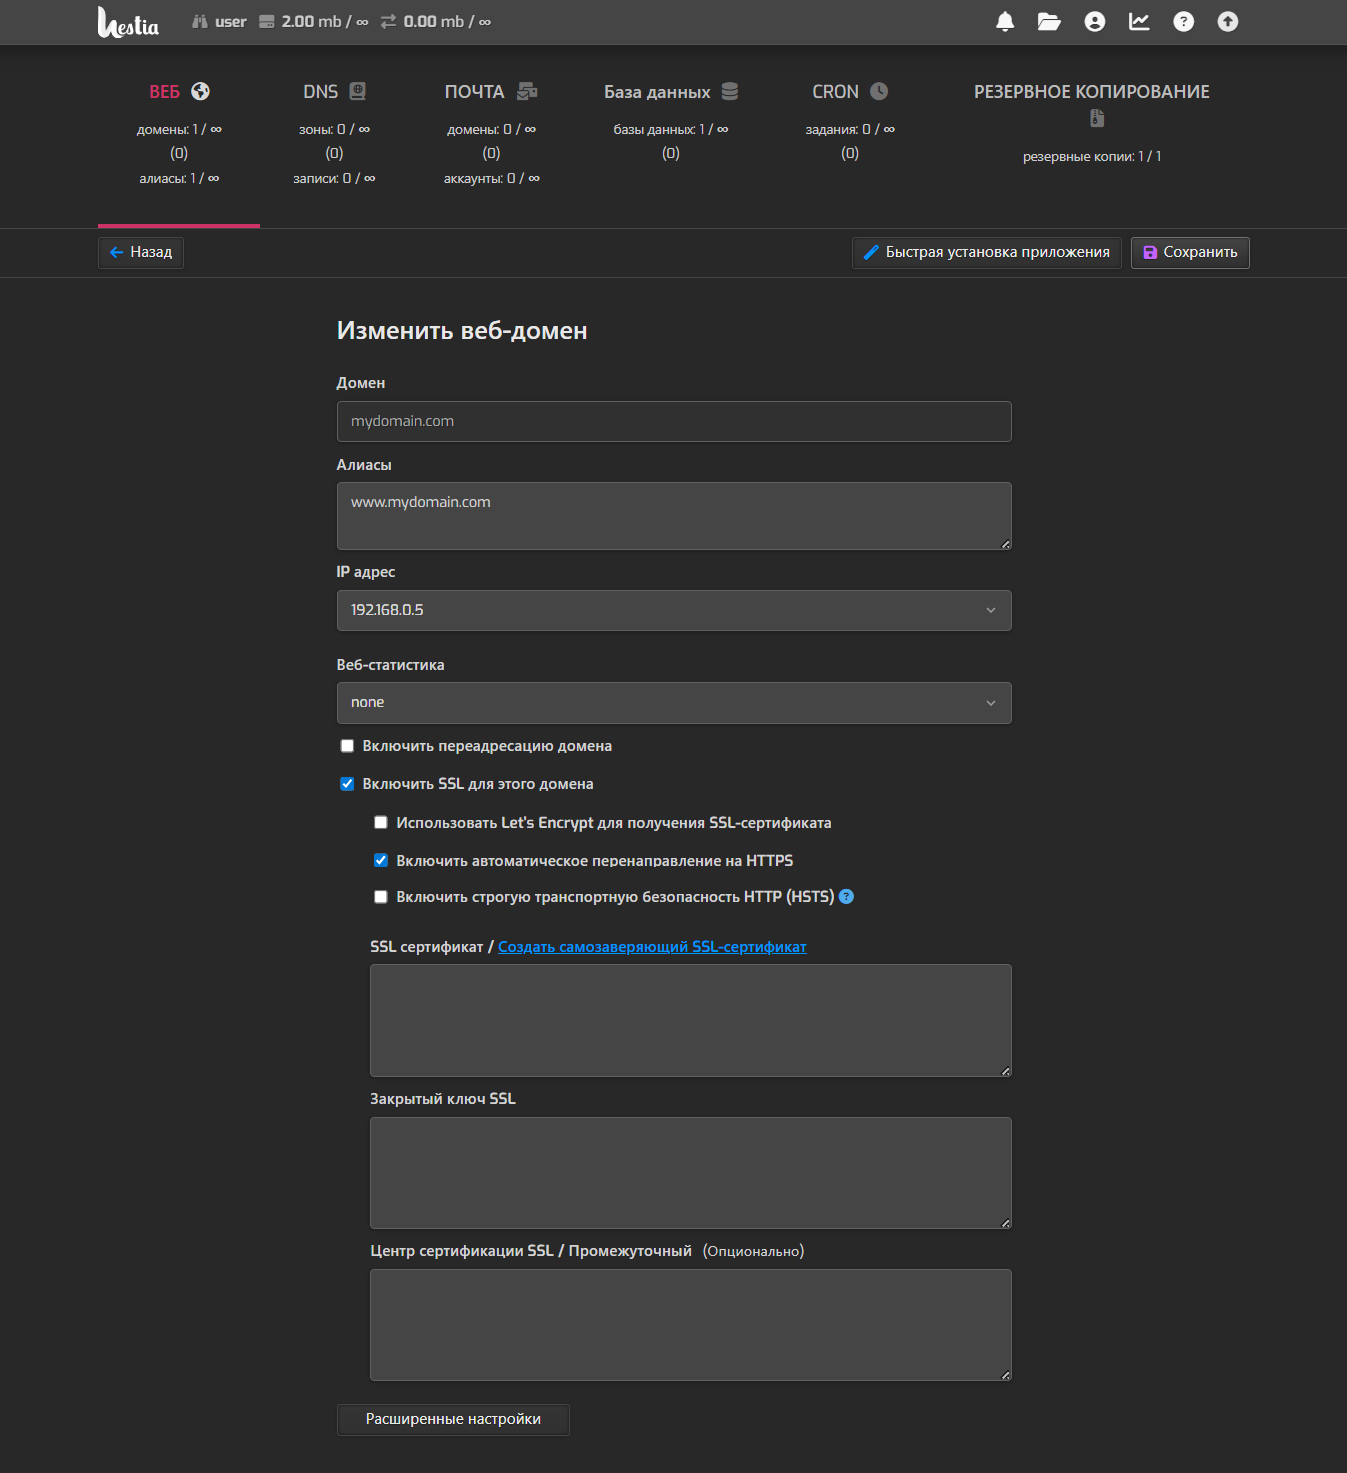Click the mail icon next to ПОЧТА
The width and height of the screenshot is (1347, 1473).
(527, 91)
